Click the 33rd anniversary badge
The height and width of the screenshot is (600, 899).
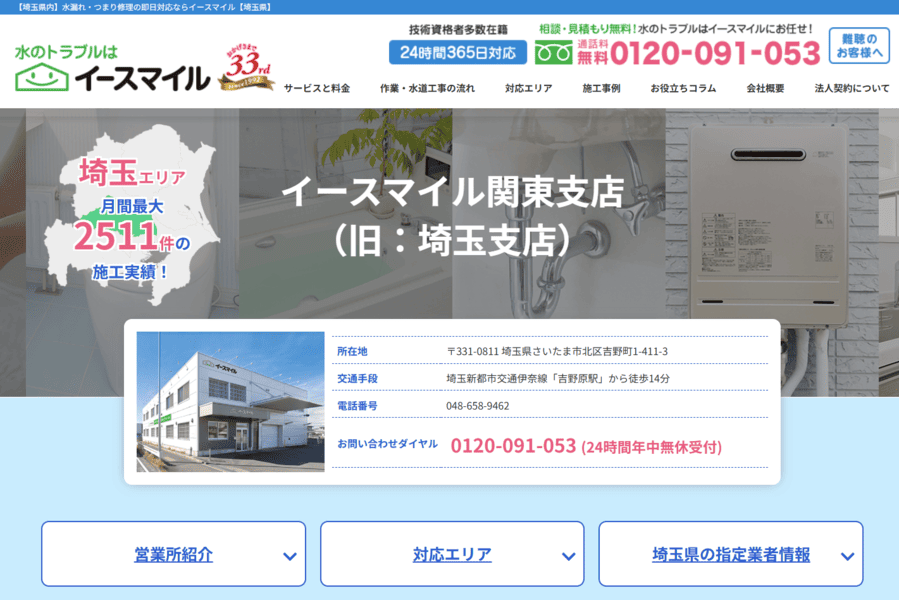pyautogui.click(x=247, y=68)
